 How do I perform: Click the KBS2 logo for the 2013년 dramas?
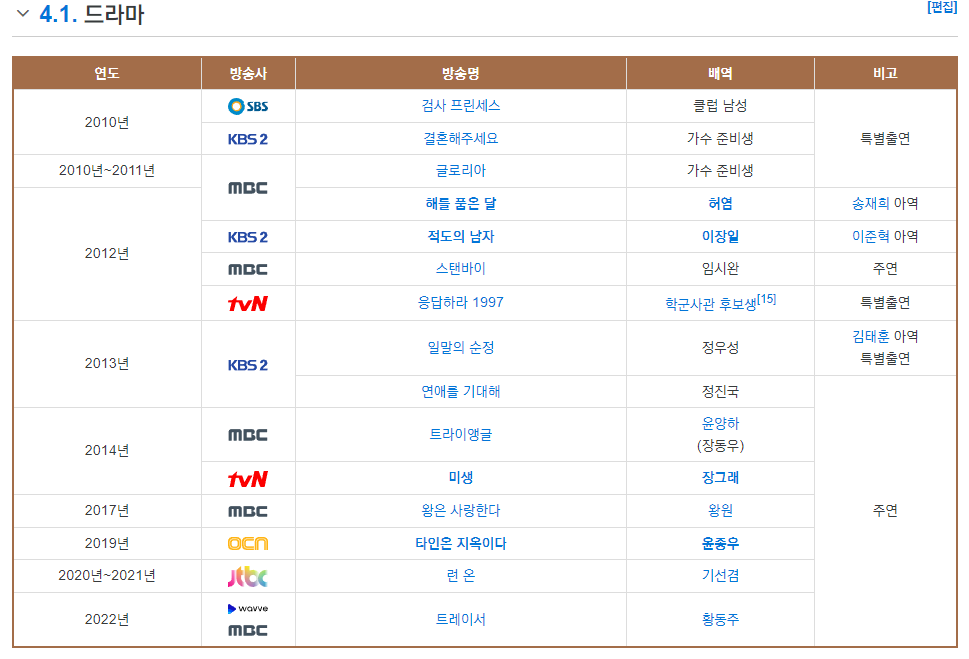pyautogui.click(x=248, y=365)
